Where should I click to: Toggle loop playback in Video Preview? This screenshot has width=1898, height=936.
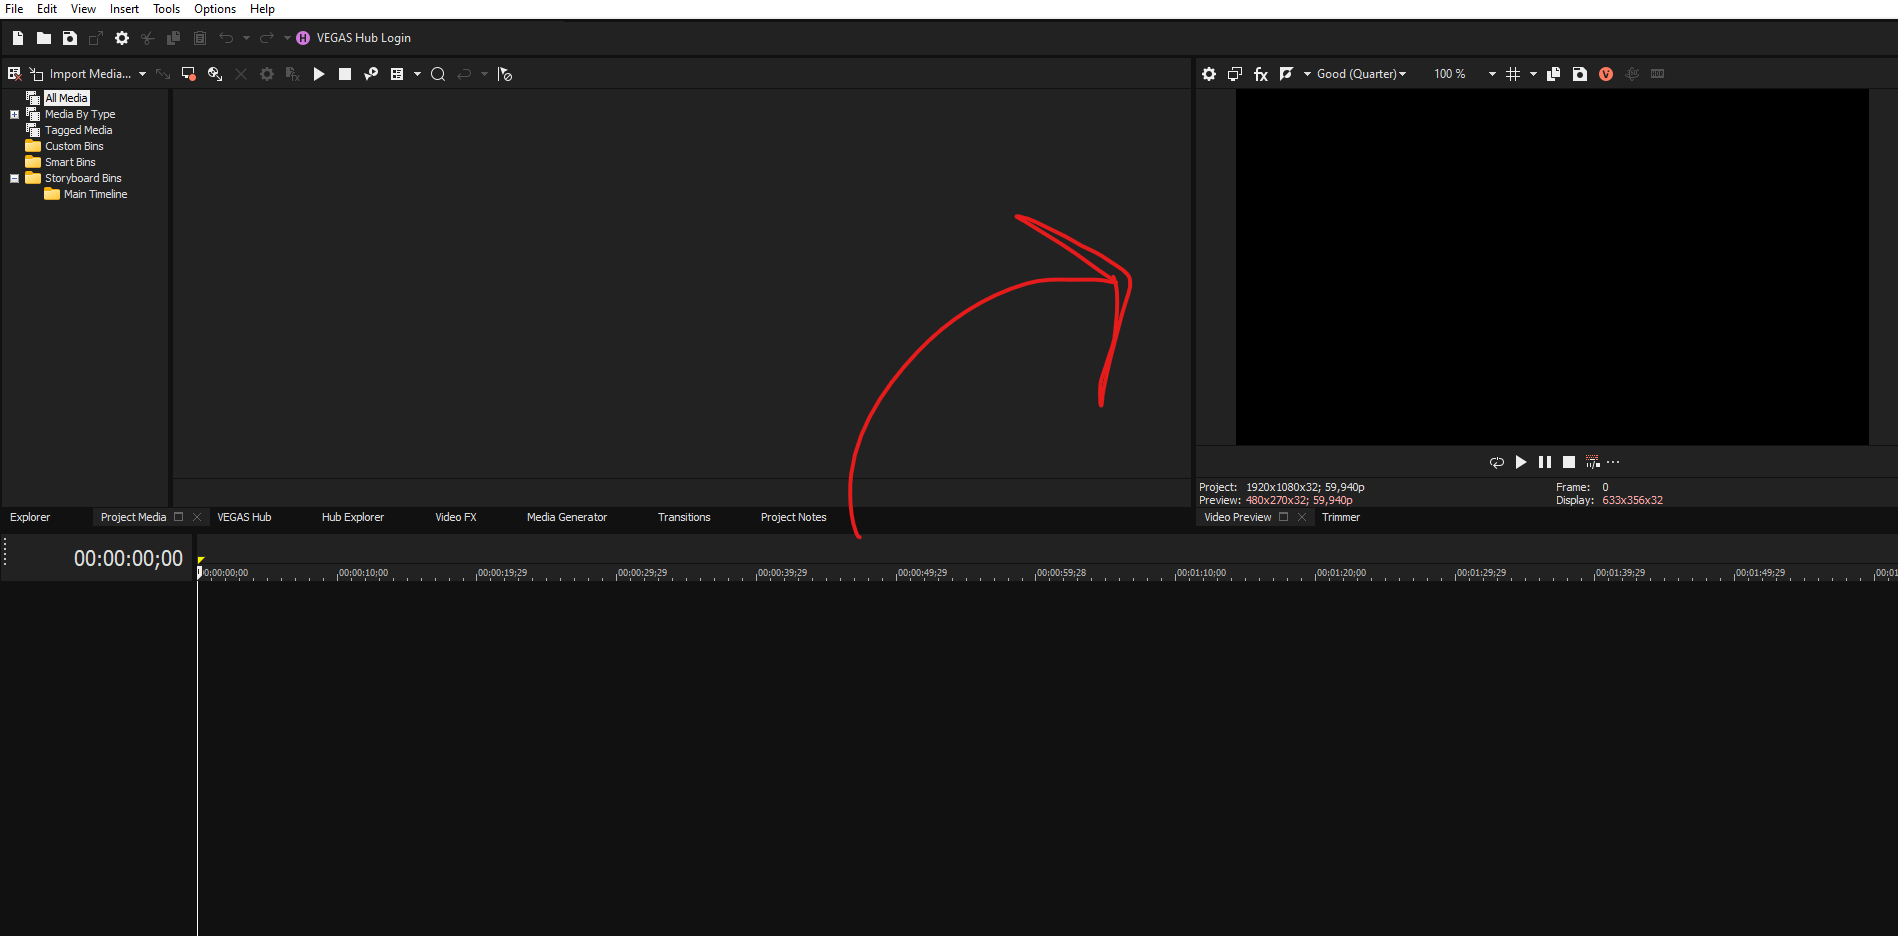click(1497, 462)
